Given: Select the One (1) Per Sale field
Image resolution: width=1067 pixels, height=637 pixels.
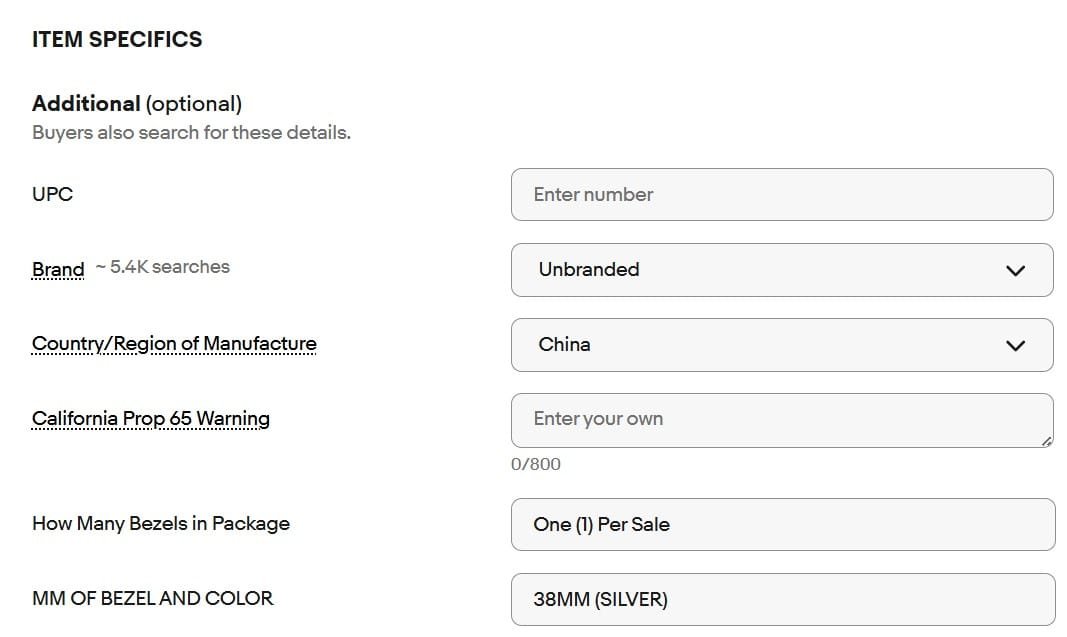Looking at the screenshot, I should [782, 524].
